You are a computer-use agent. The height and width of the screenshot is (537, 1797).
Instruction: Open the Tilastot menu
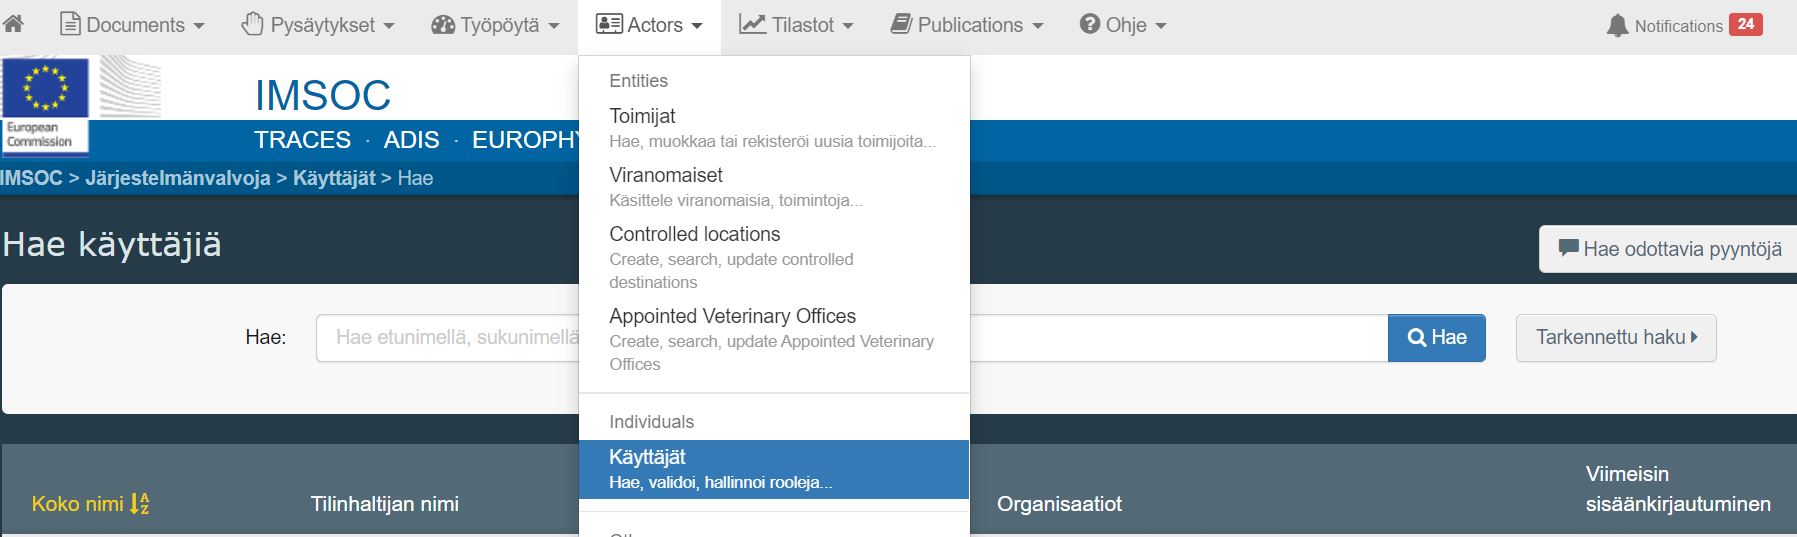(x=796, y=25)
